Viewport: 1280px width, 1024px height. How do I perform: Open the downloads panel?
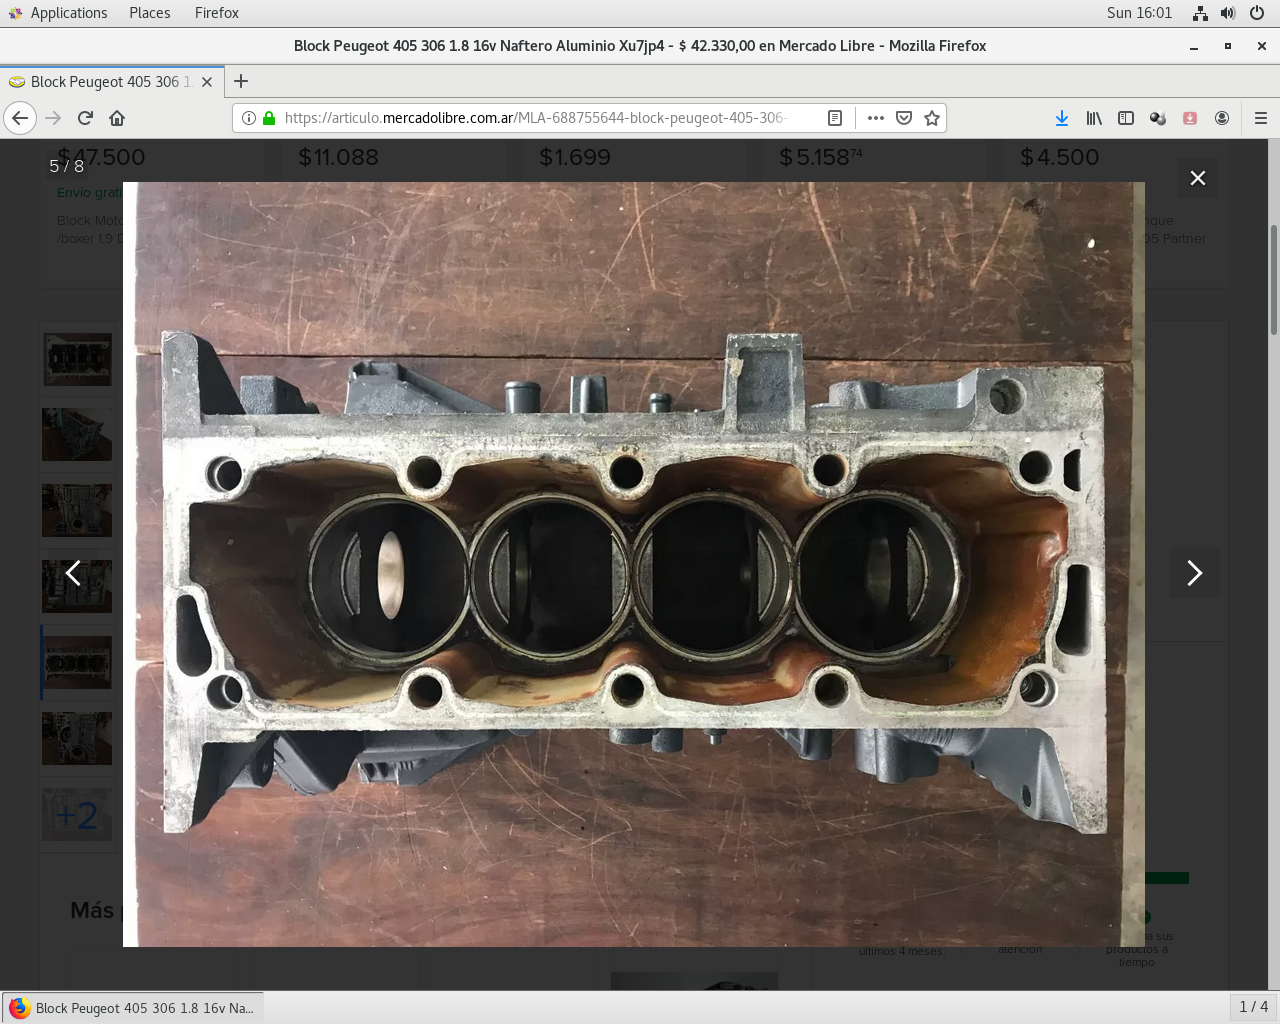pyautogui.click(x=1062, y=118)
